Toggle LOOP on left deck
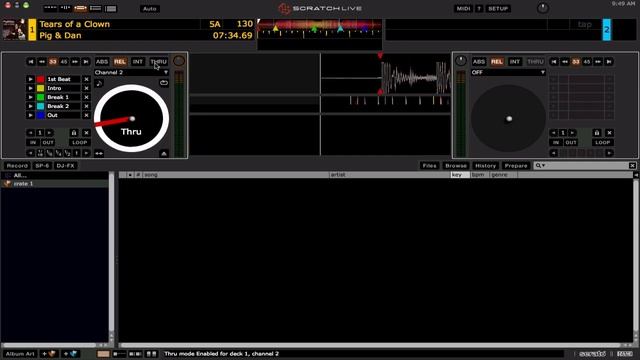This screenshot has width=640, height=360. (80, 142)
